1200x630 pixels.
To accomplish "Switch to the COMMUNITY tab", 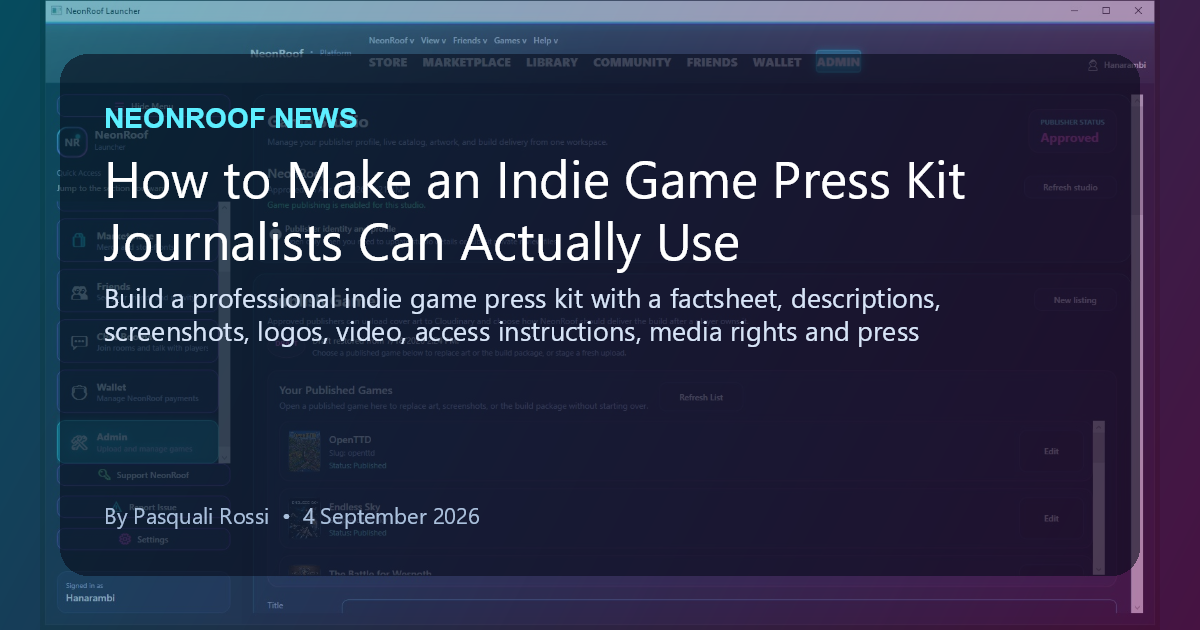I will point(632,62).
